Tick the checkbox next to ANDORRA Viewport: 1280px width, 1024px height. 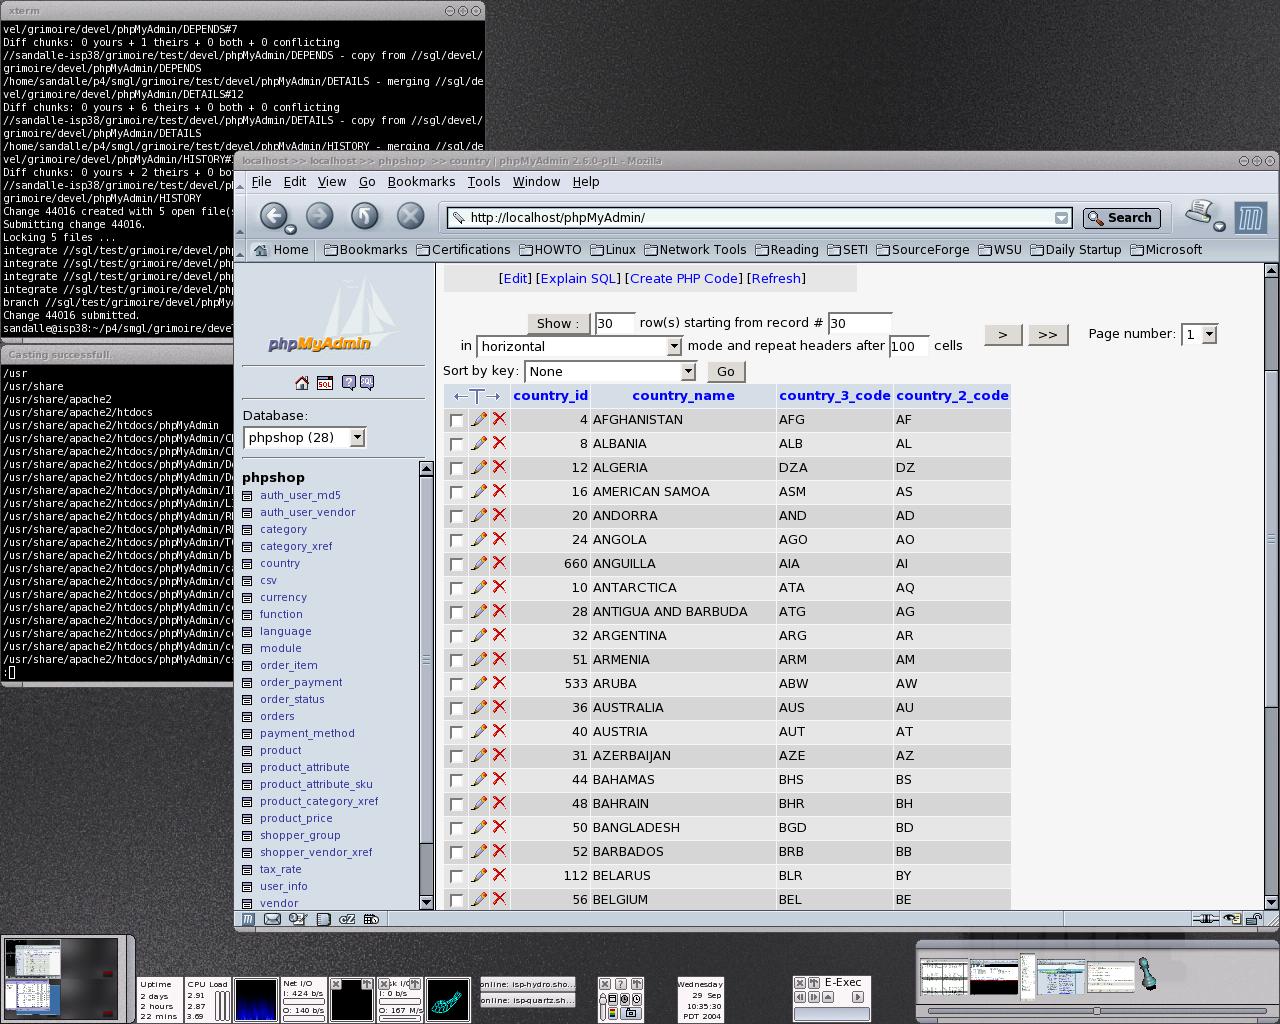[x=457, y=516]
